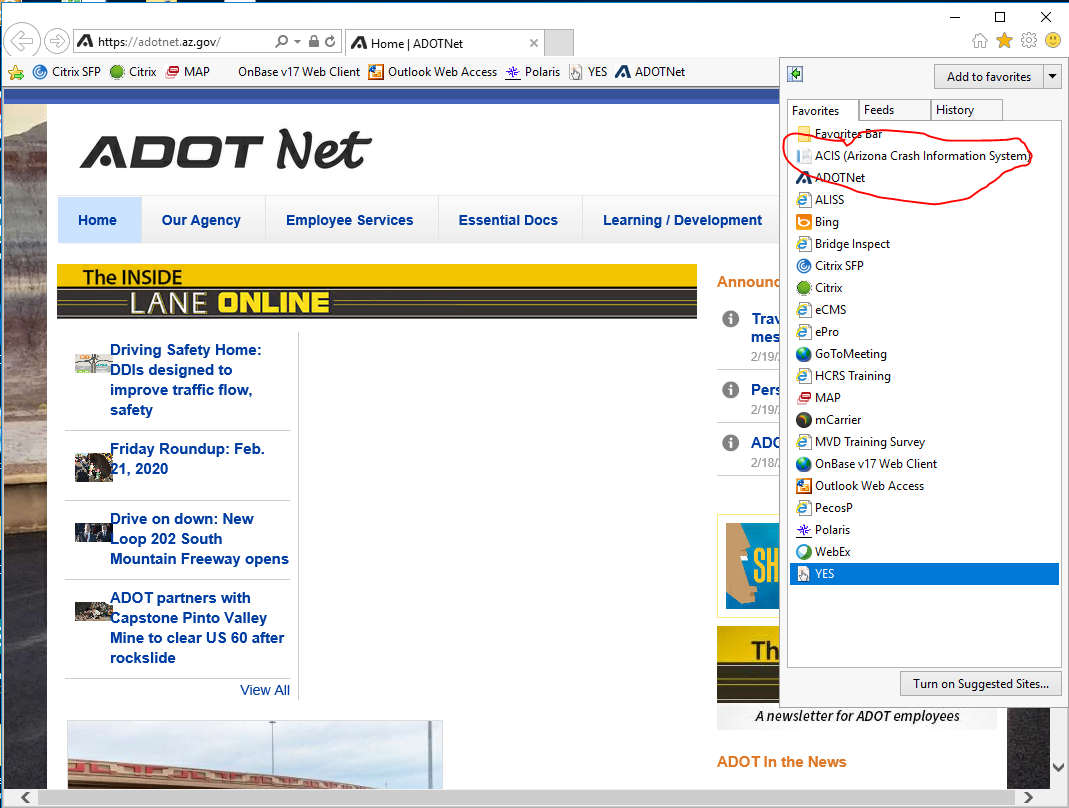Image resolution: width=1069 pixels, height=808 pixels.
Task: Open HCRS Training favorite
Action: tap(924, 376)
